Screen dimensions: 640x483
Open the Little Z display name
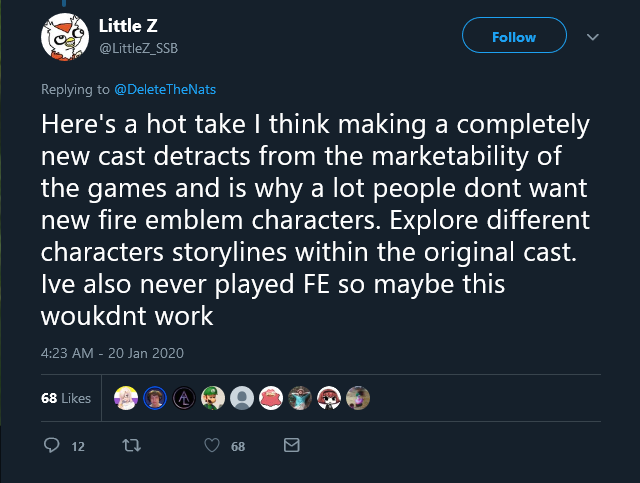pyautogui.click(x=128, y=26)
